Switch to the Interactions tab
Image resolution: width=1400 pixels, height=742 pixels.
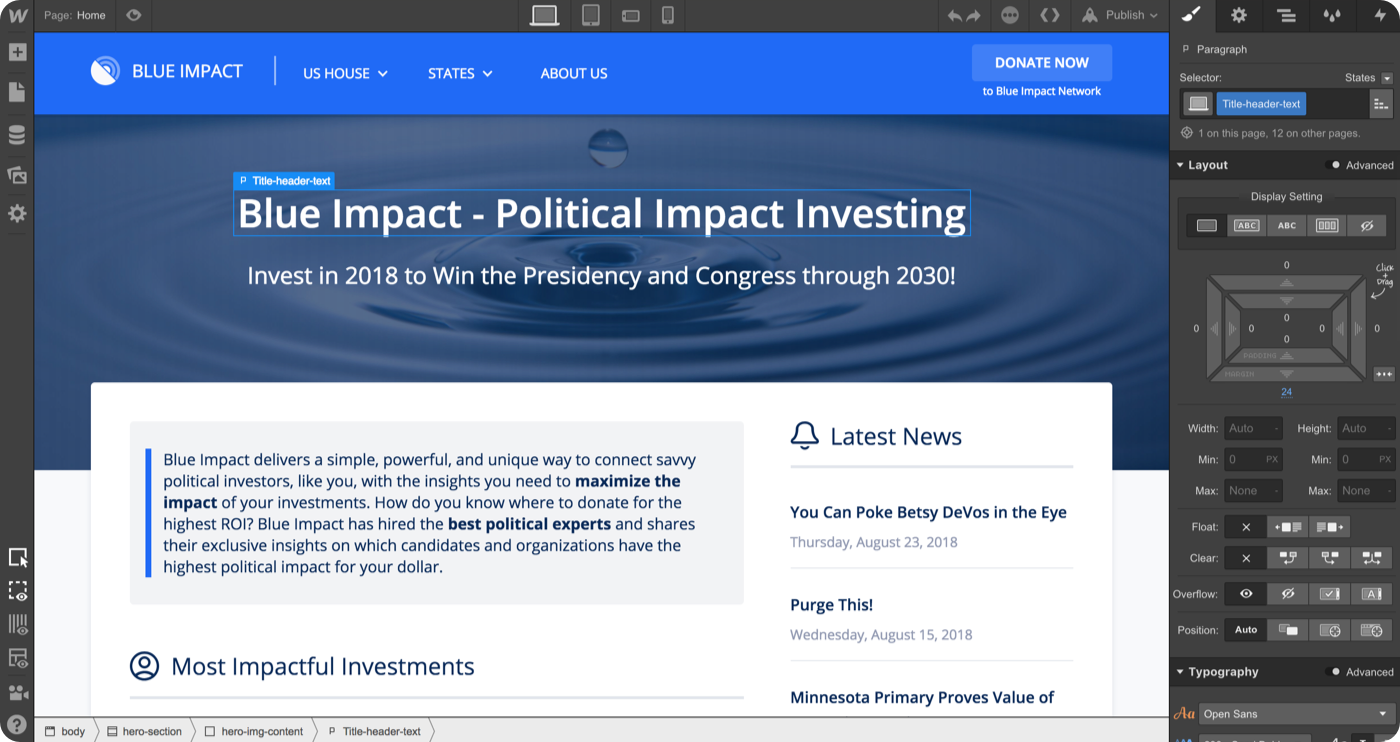(x=1380, y=15)
